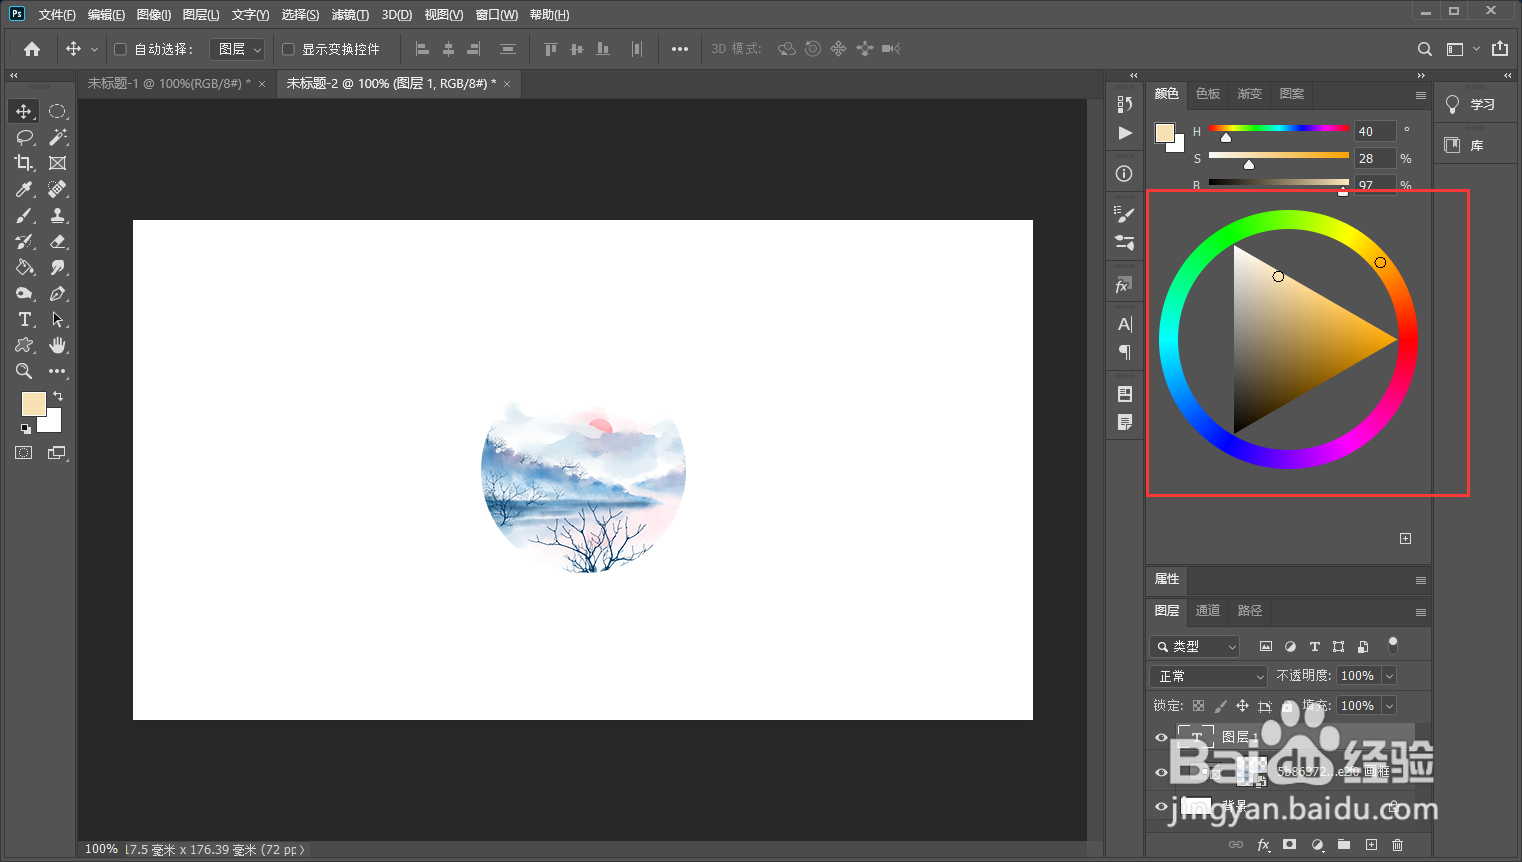The width and height of the screenshot is (1522, 862).
Task: Open the workspace switcher dropdown
Action: click(1461, 49)
